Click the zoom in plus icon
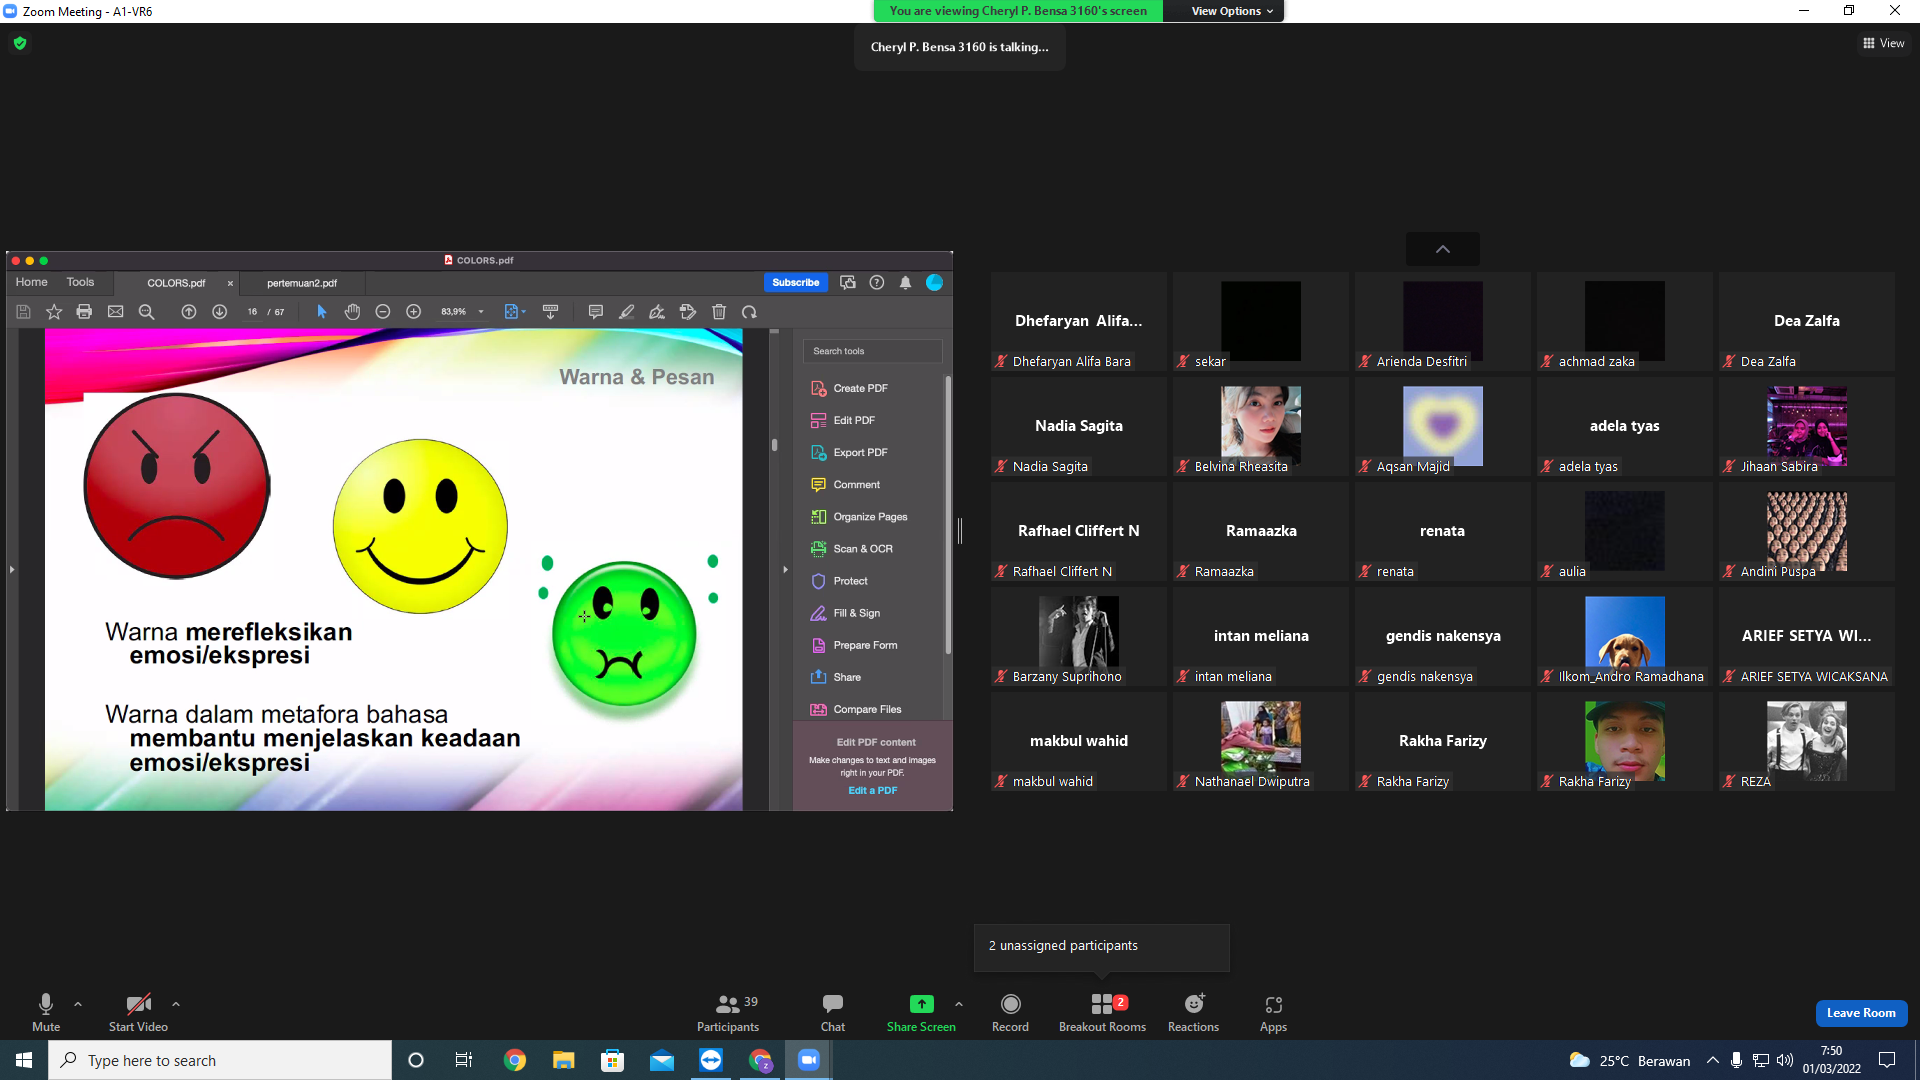This screenshot has width=1920, height=1080. (x=413, y=312)
